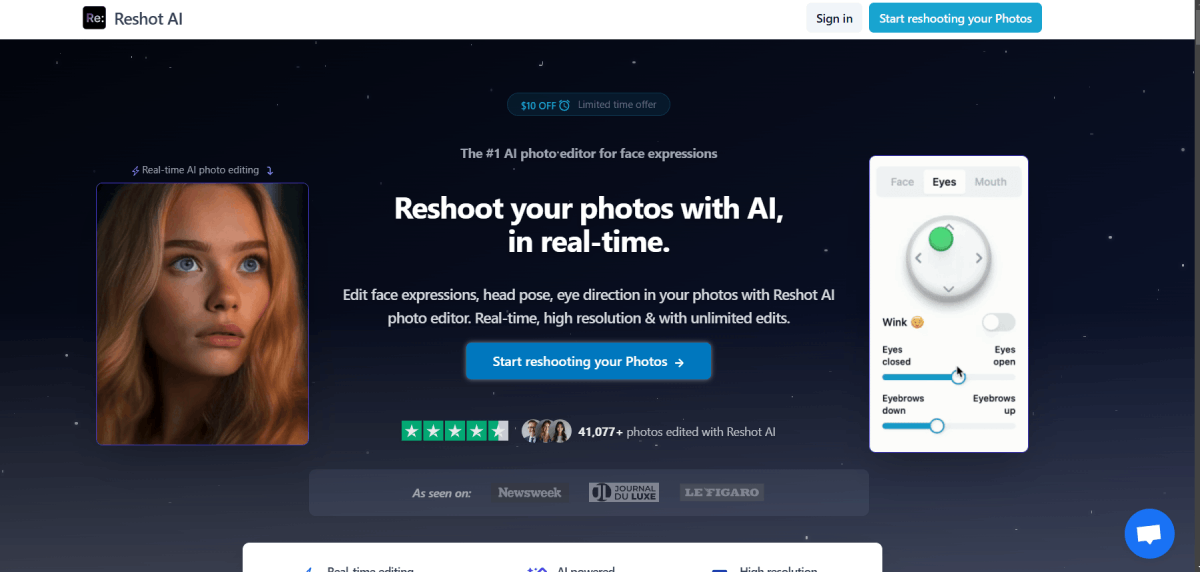The height and width of the screenshot is (572, 1200).
Task: Click the Le Figaro logo
Action: [721, 492]
